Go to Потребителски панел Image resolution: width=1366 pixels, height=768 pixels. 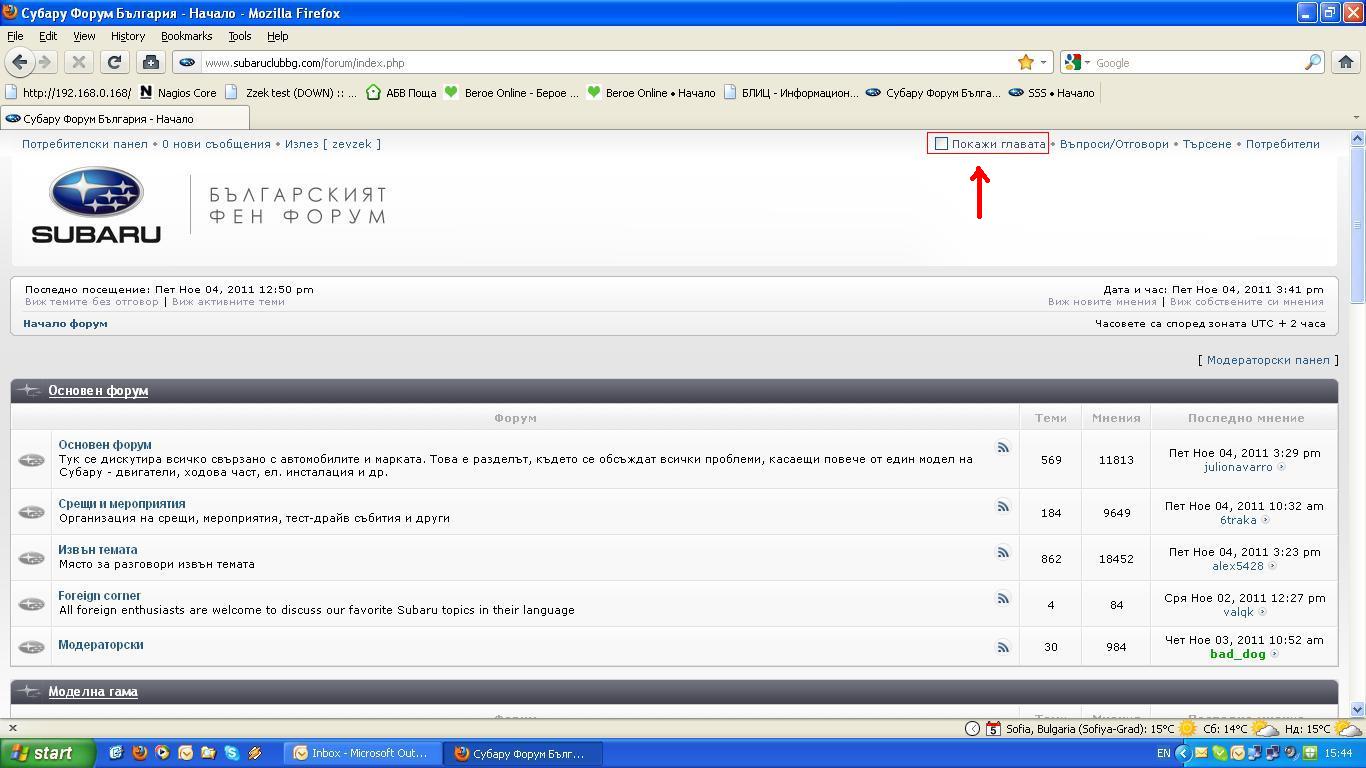tap(85, 144)
